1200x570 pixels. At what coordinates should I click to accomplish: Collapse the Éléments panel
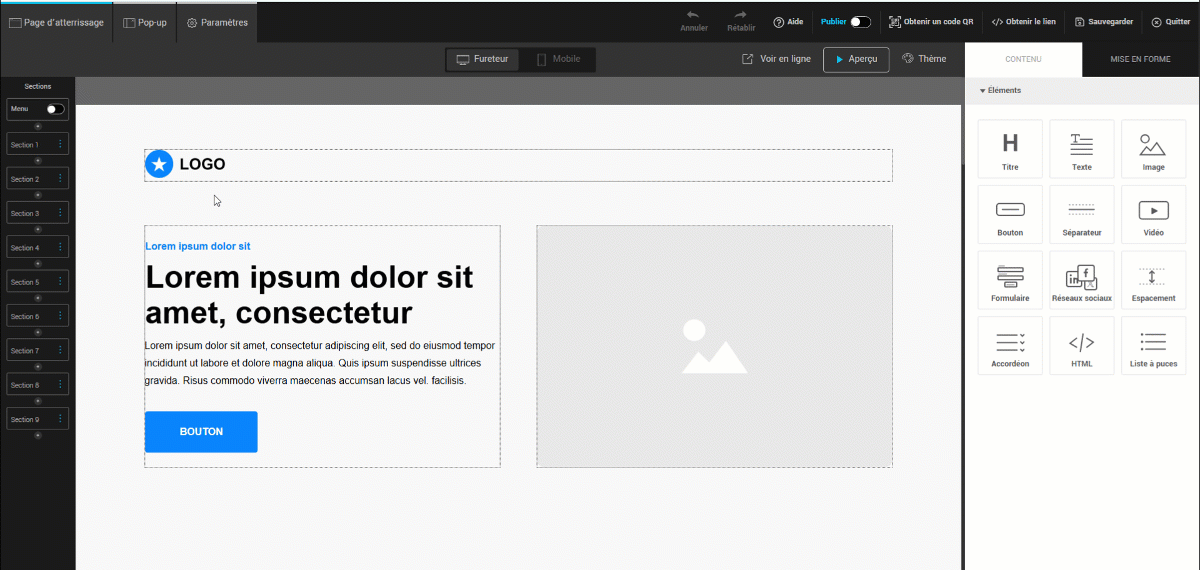(1000, 90)
